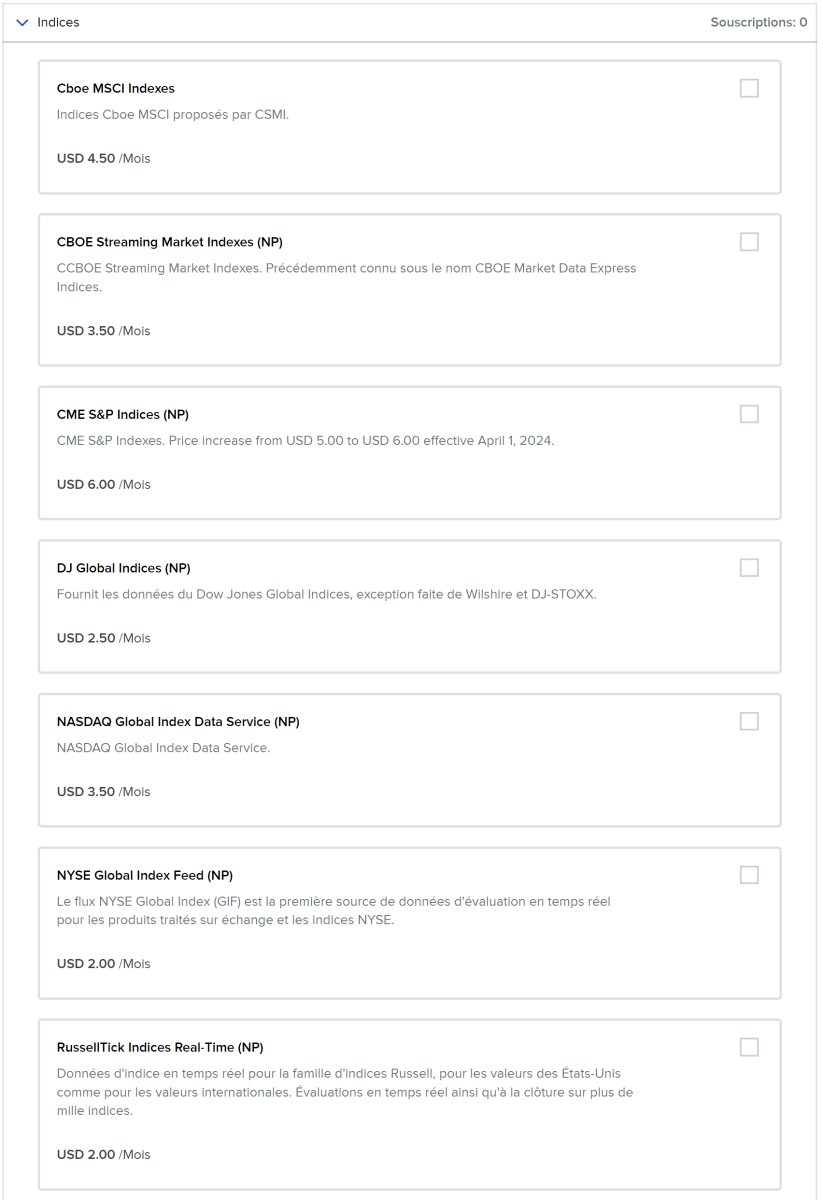Image resolution: width=823 pixels, height=1200 pixels.
Task: Click the Cboe MSCI Indexes title
Action: coord(116,89)
